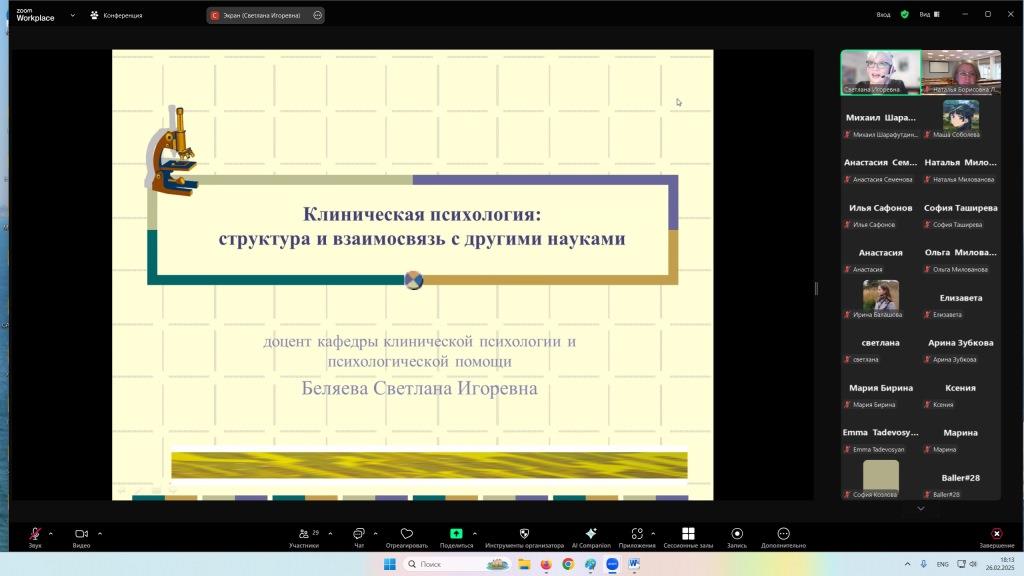
Task: Select the Экран (Светлана Игоревна) tab
Action: click(261, 15)
